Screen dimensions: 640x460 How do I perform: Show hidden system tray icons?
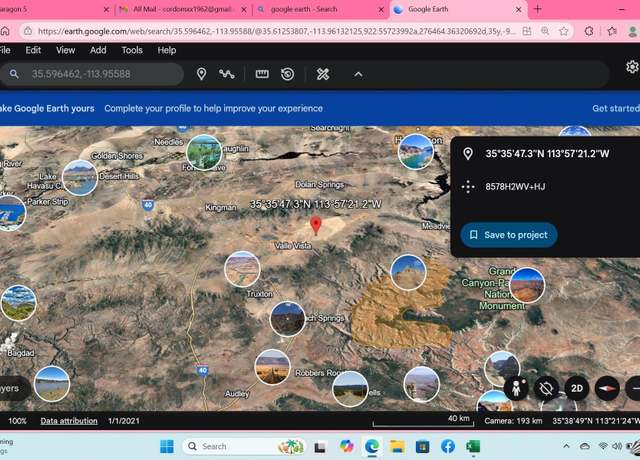pos(566,446)
